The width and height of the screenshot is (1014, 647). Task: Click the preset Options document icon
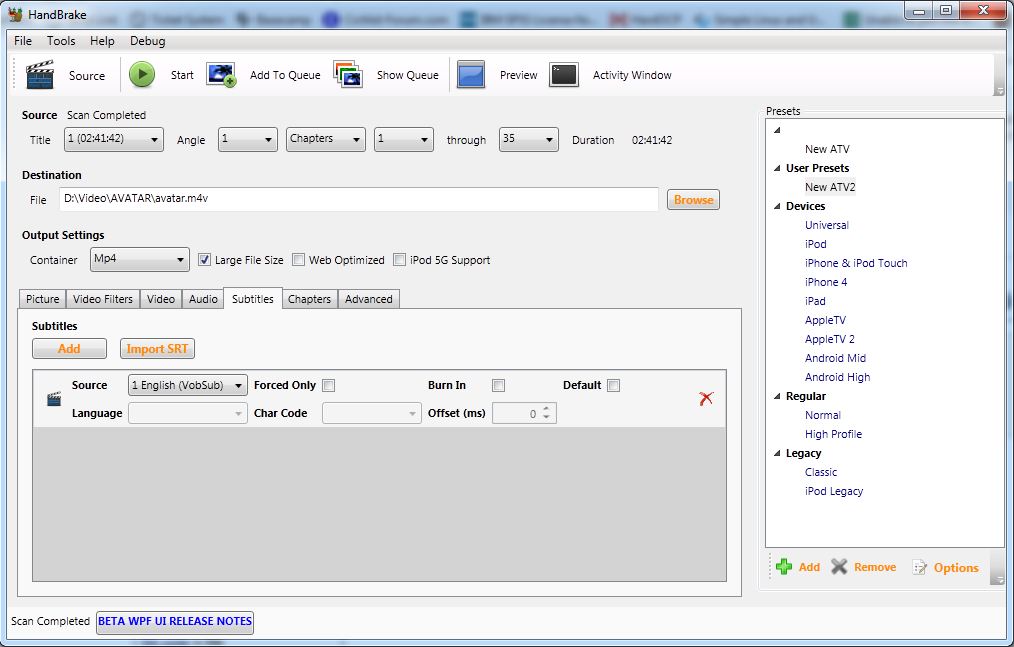(x=919, y=567)
